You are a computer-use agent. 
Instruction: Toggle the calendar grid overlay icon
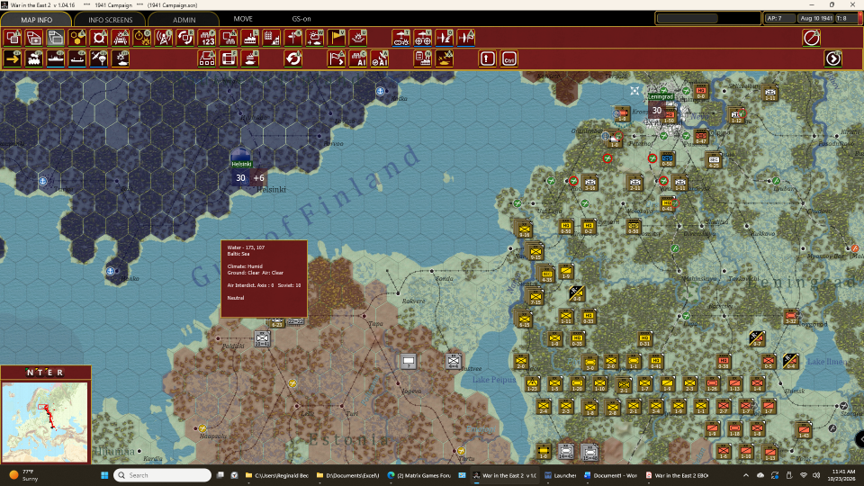point(272,37)
